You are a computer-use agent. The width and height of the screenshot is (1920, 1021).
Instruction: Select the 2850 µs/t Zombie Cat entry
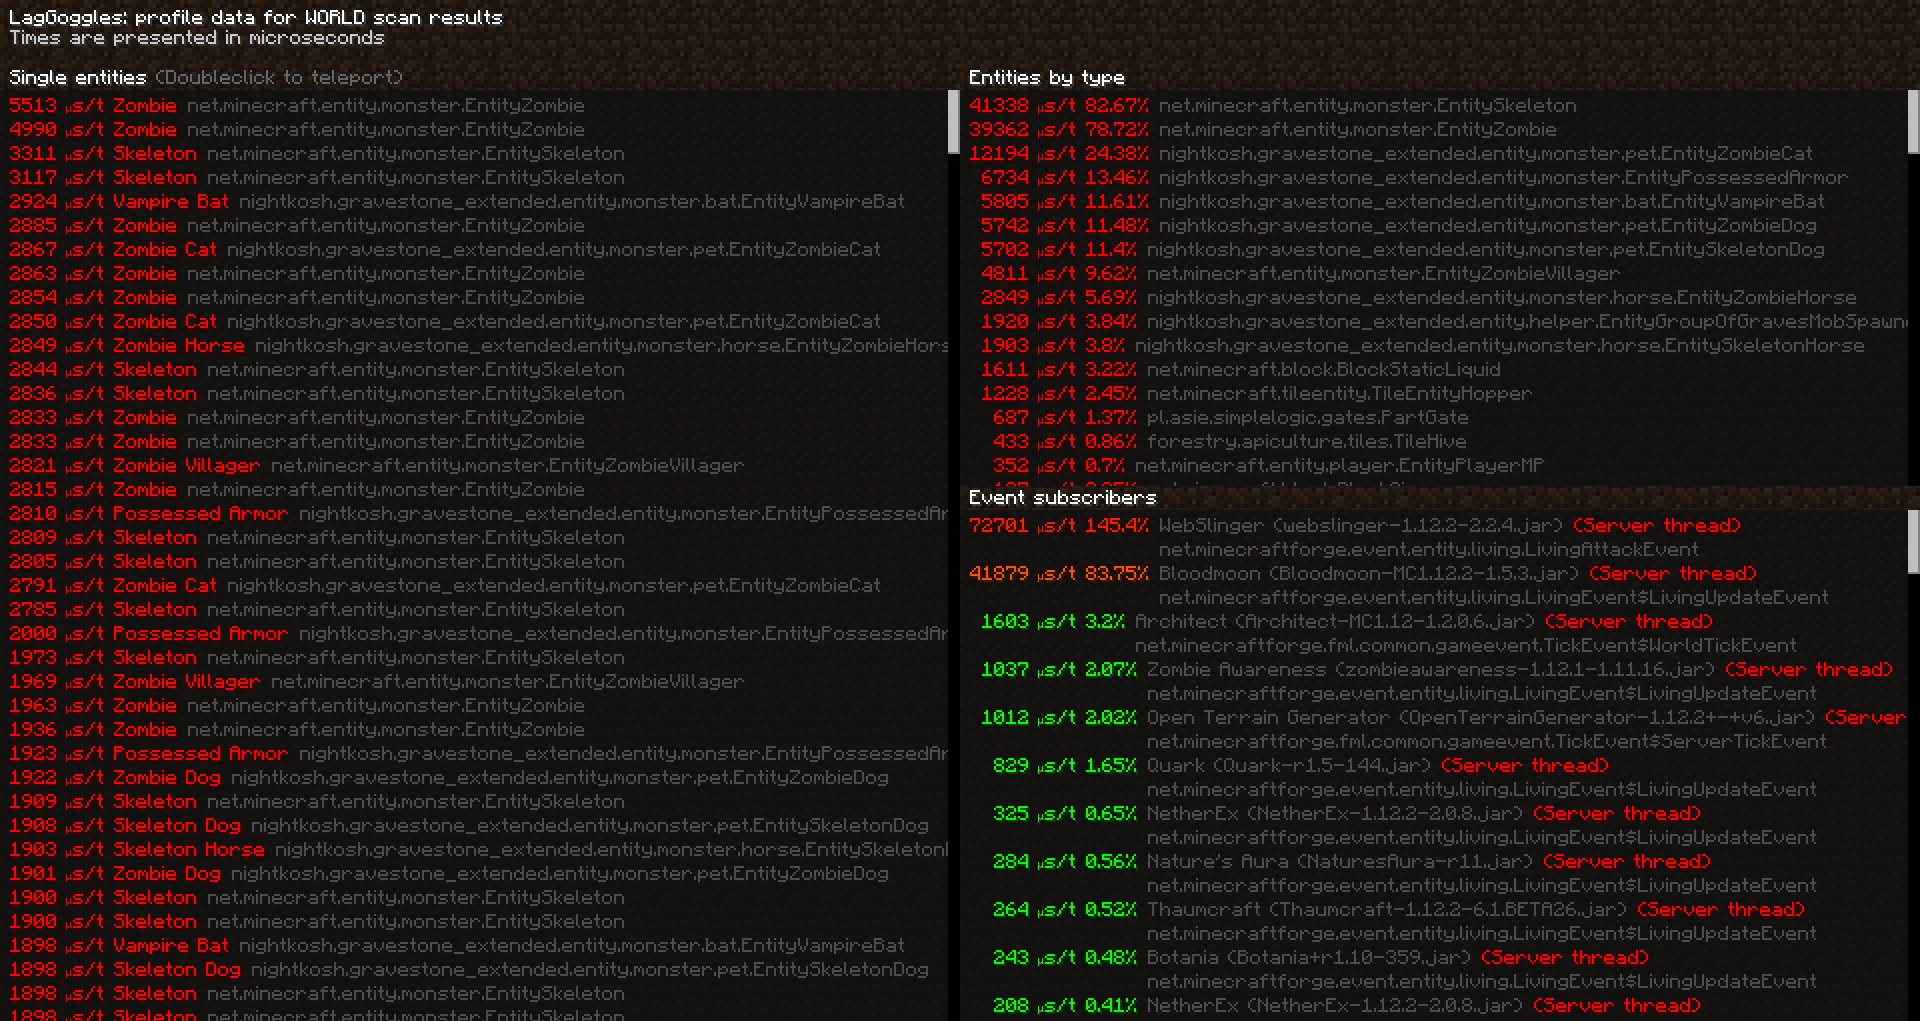click(445, 321)
